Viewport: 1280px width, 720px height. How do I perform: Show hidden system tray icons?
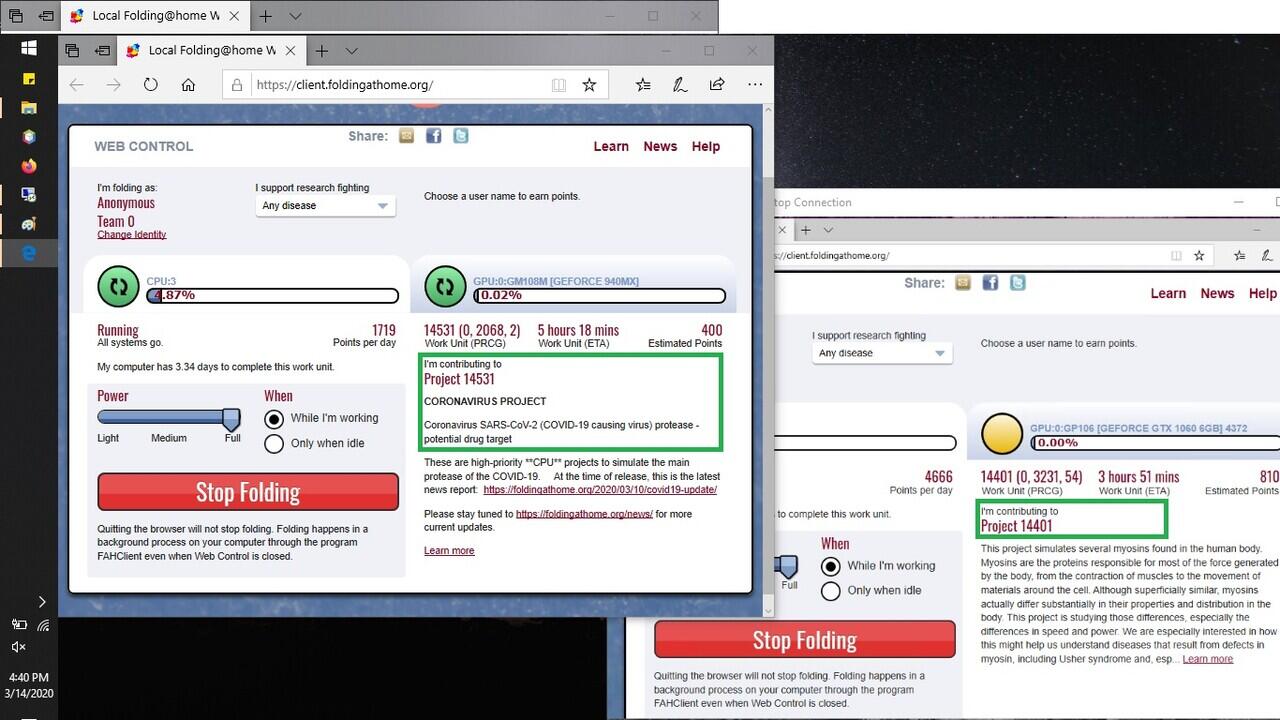[x=42, y=601]
